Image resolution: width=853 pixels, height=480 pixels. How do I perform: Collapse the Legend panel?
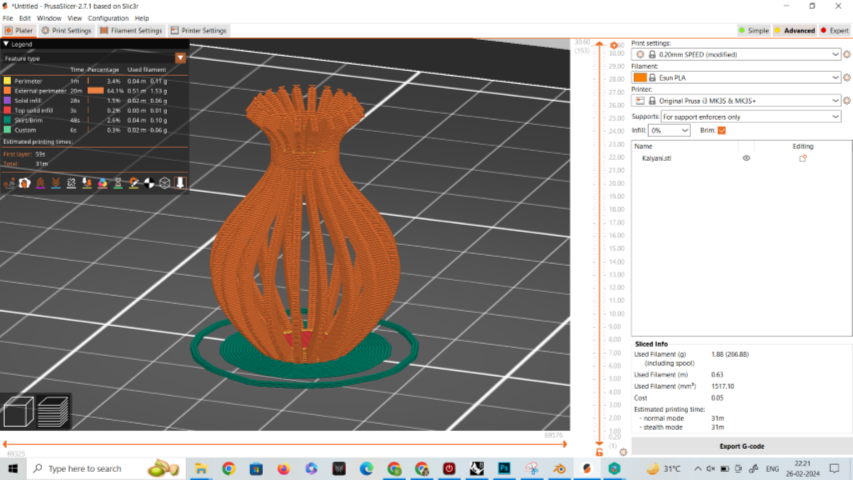6,44
